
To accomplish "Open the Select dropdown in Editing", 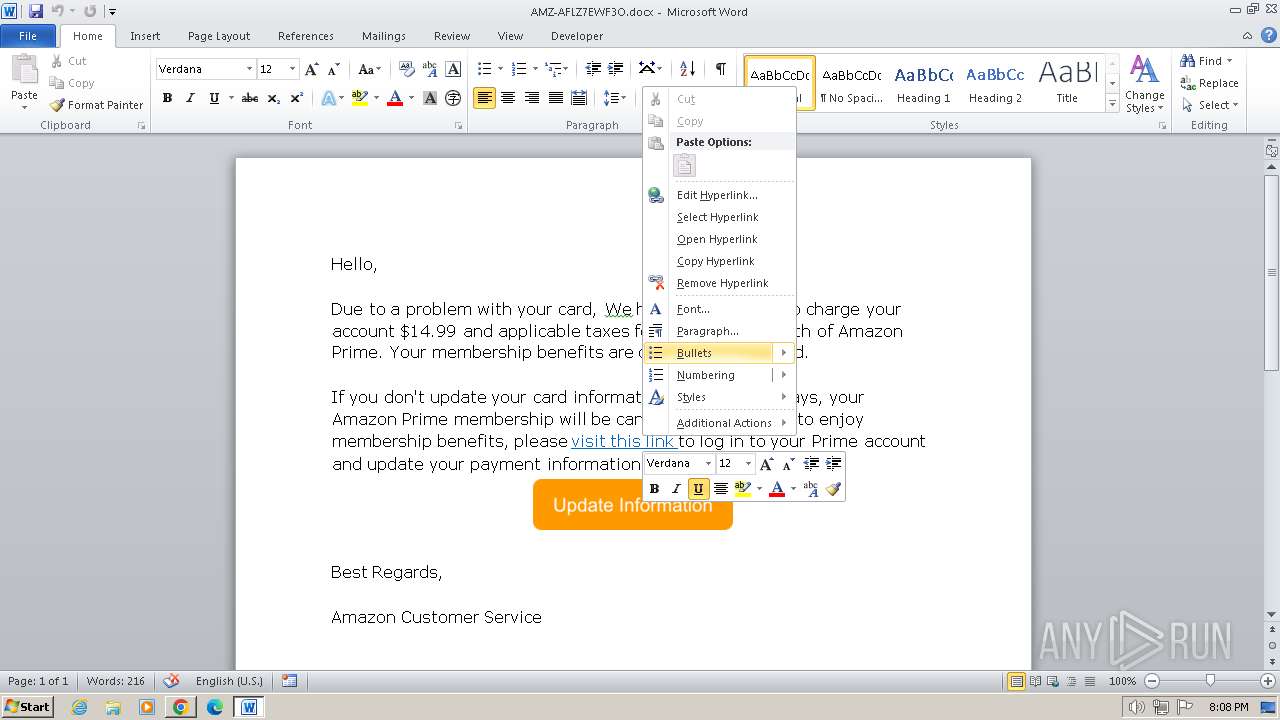I will coord(1210,105).
